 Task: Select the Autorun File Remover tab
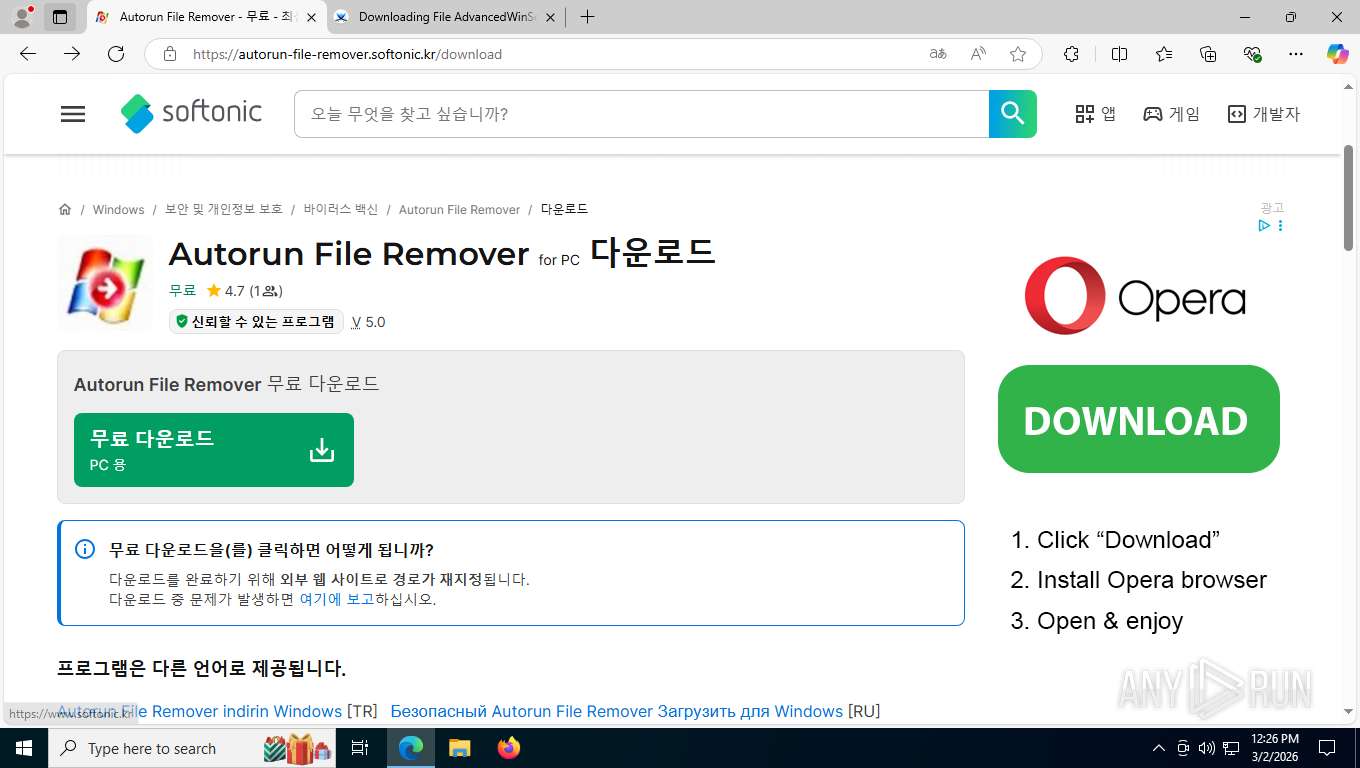click(x=206, y=17)
